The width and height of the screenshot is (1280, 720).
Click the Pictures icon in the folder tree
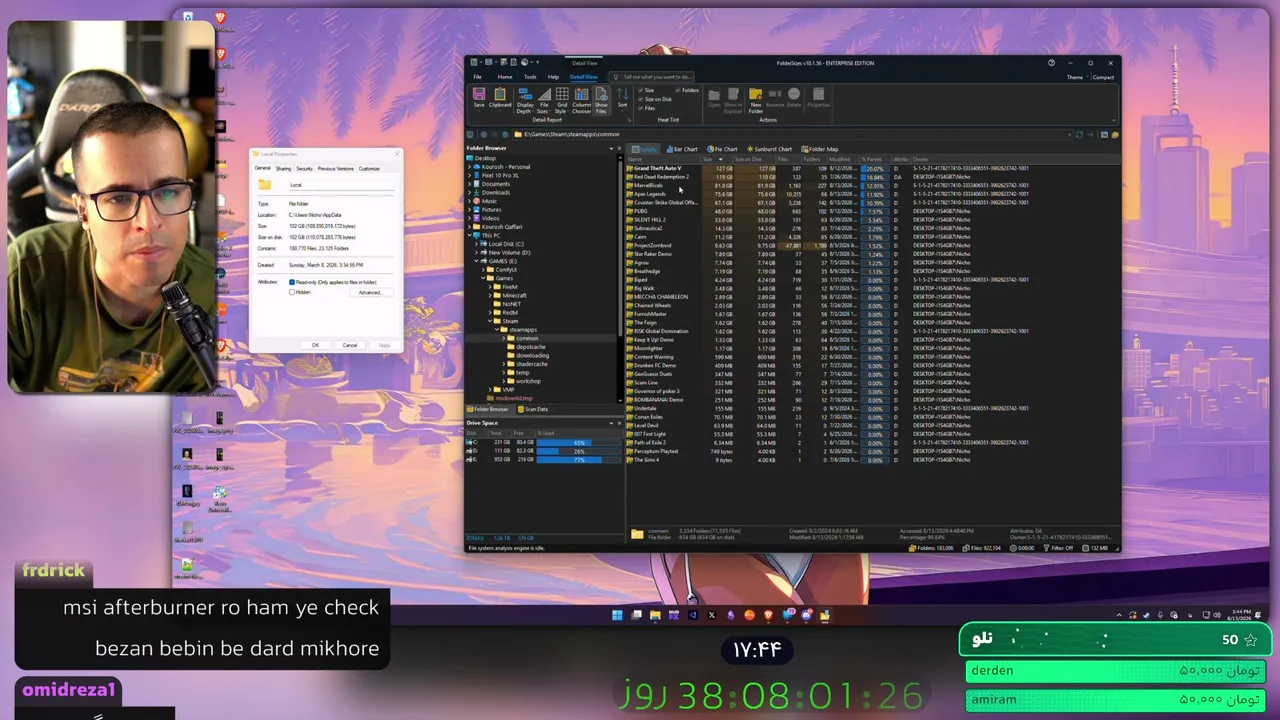click(x=477, y=210)
